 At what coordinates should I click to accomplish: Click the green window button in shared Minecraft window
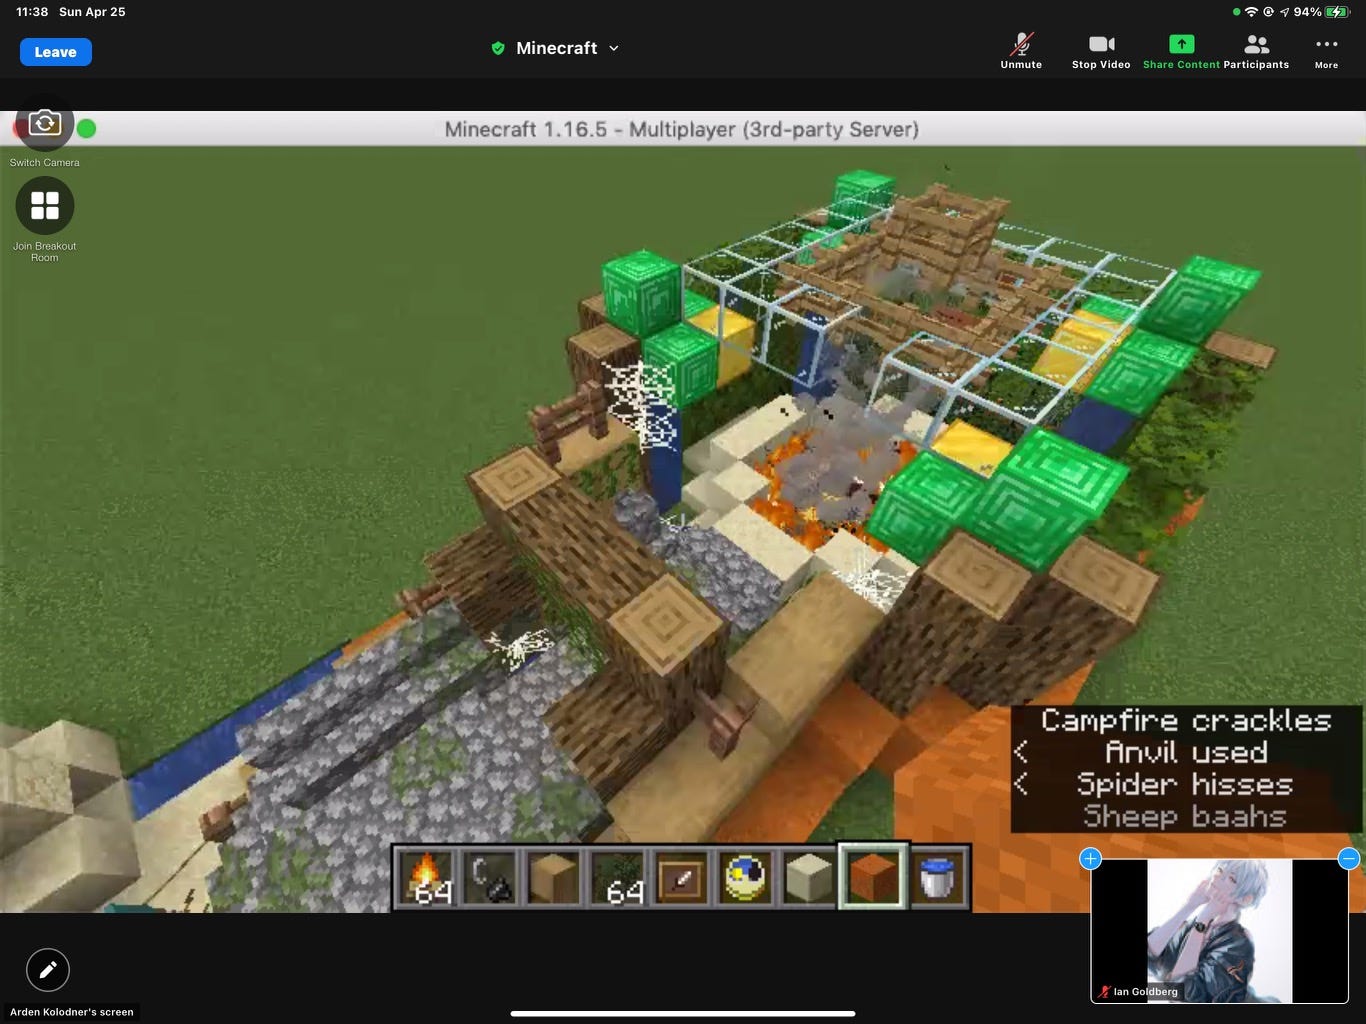87,128
